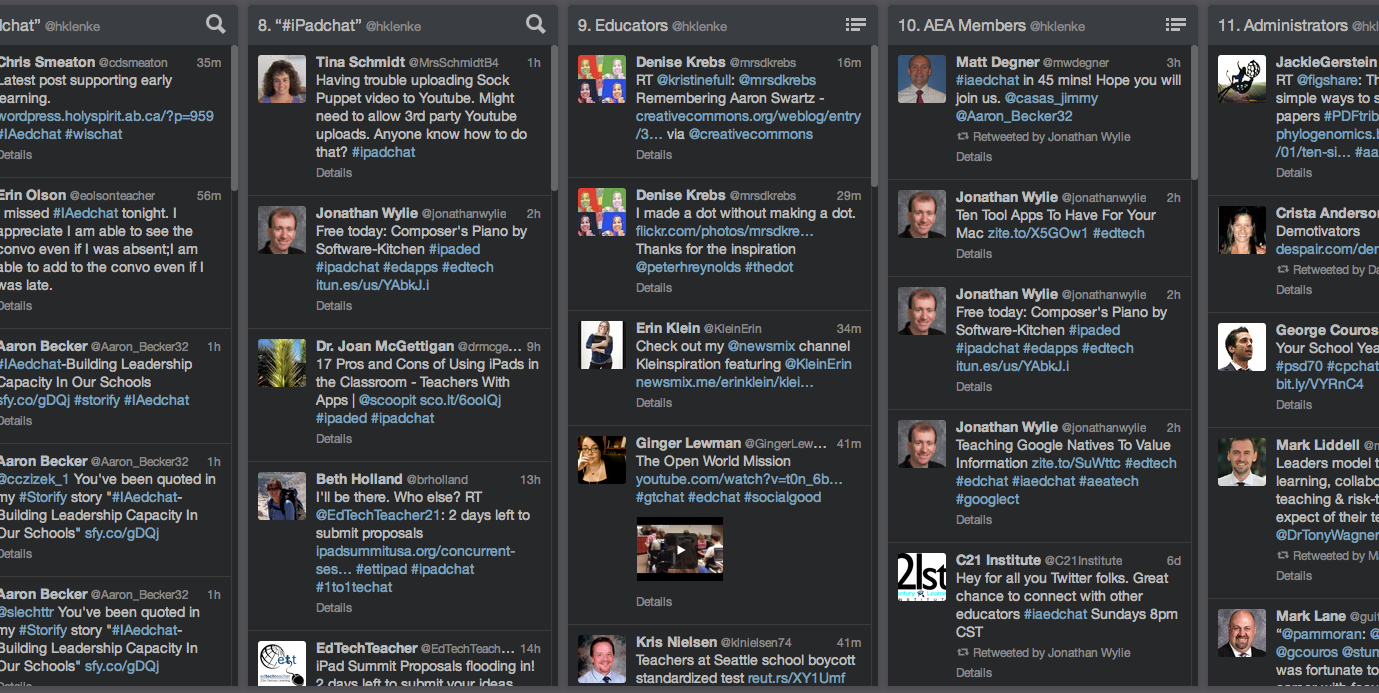The image size is (1379, 693).
Task: Click the @creativecommons mention in Denise Krebs's tweet
Action: [750, 134]
